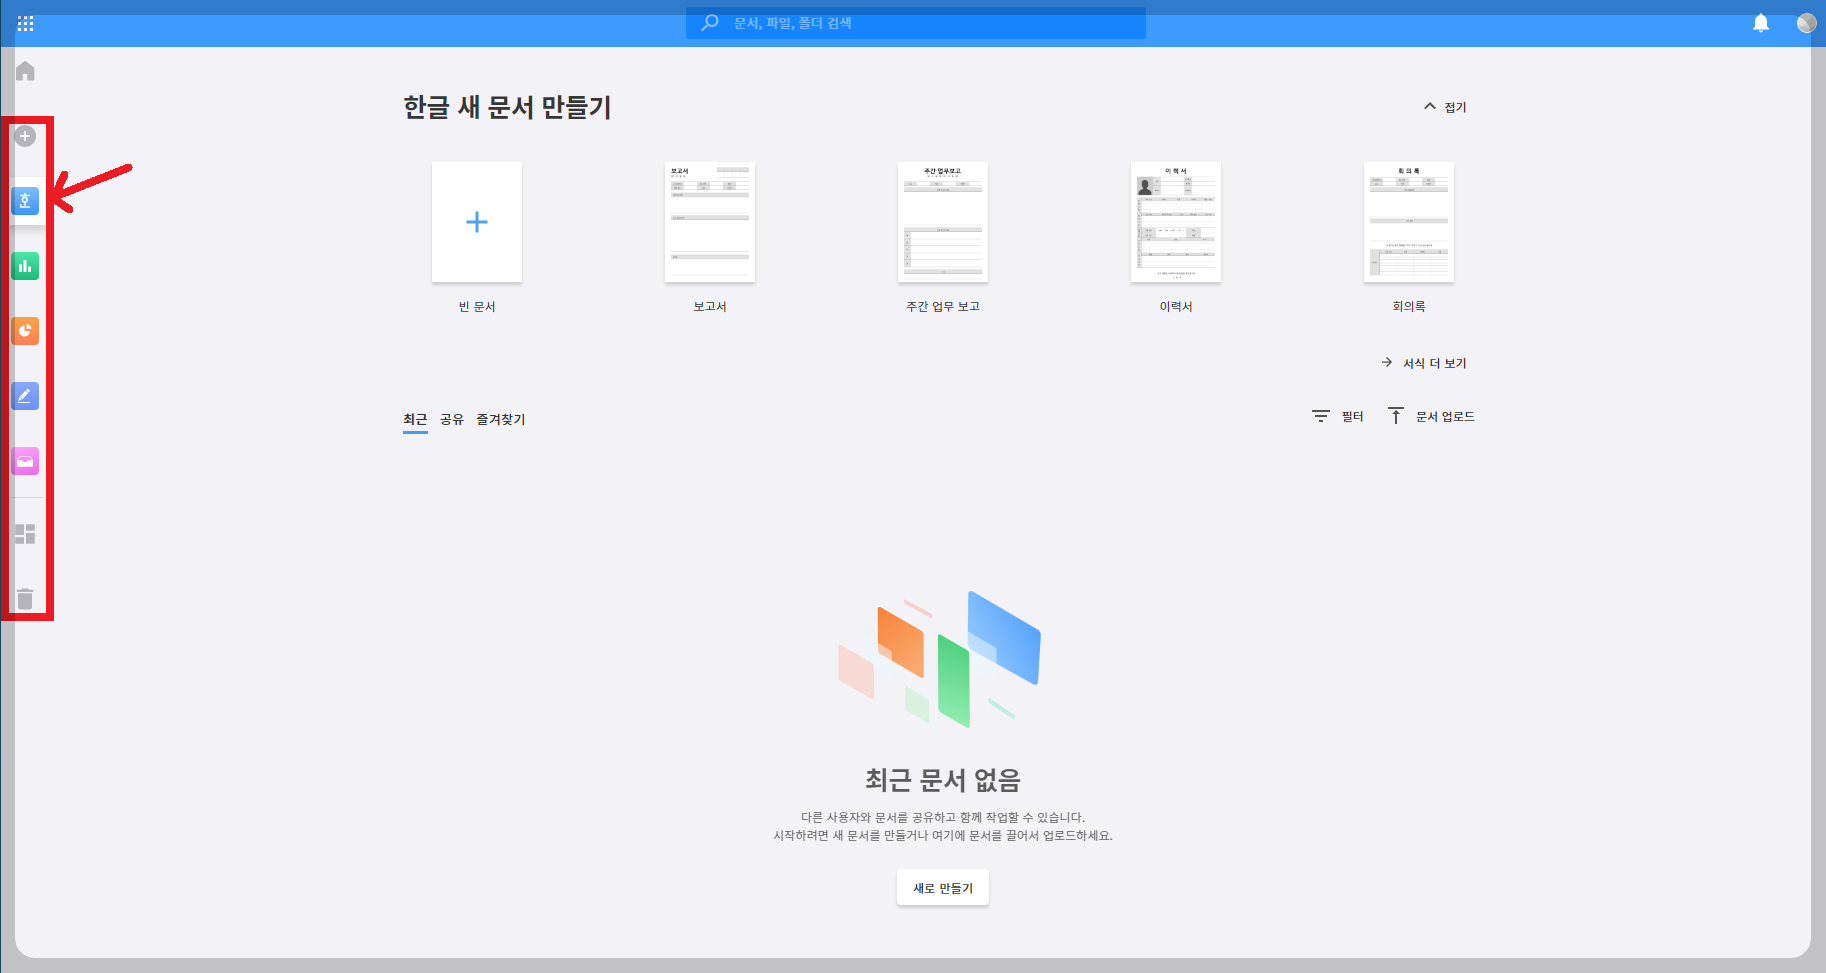Choose the 보고서 report template
The height and width of the screenshot is (973, 1826).
pyautogui.click(x=710, y=222)
